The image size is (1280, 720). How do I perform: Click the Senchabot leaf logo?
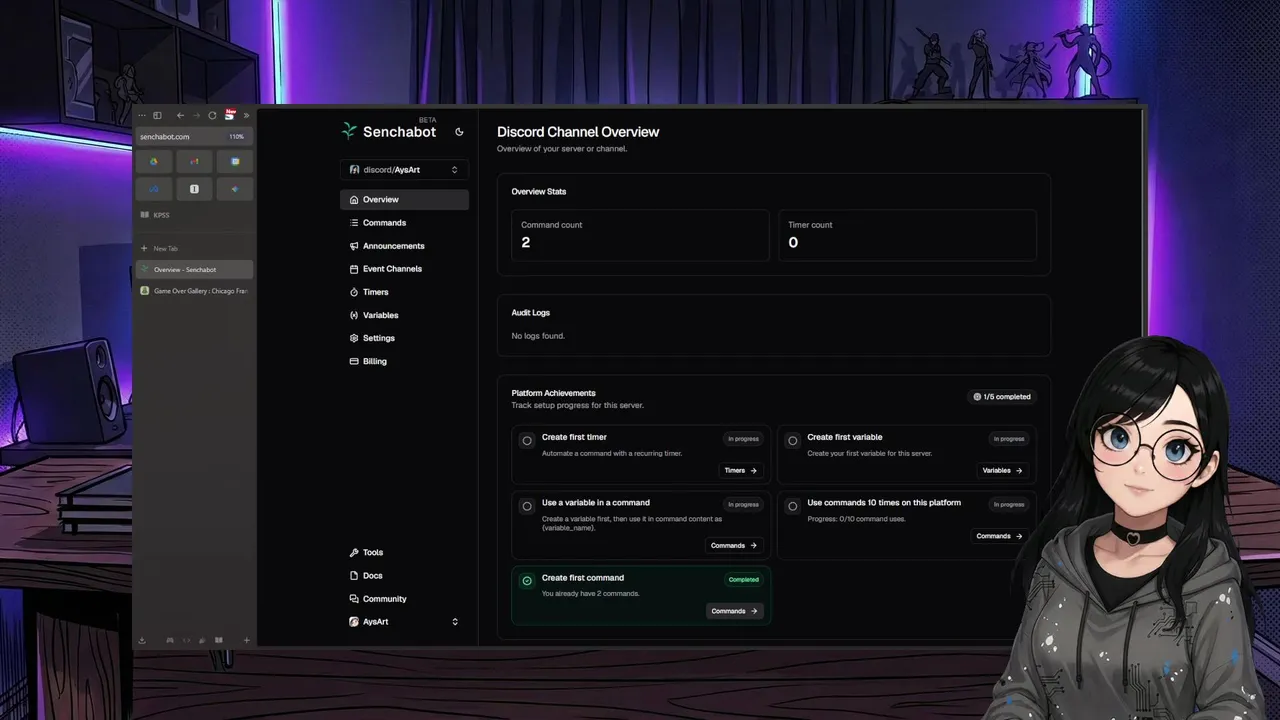(349, 131)
